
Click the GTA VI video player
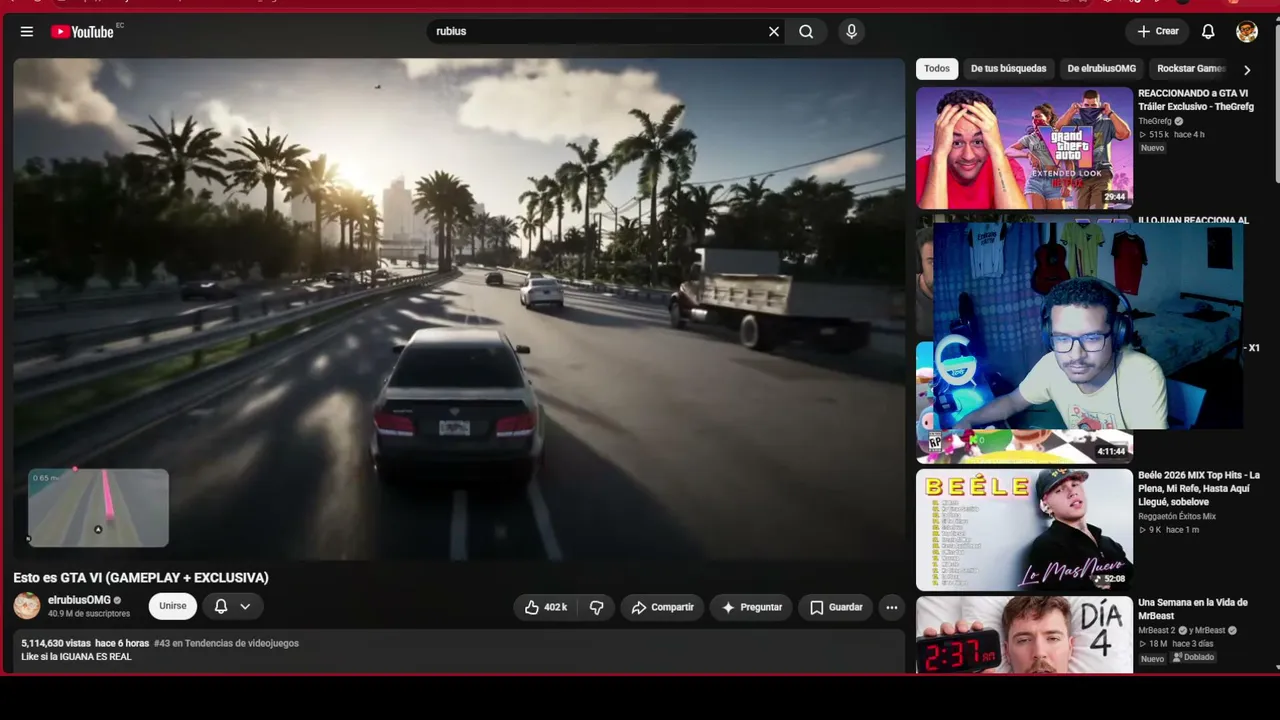[459, 309]
